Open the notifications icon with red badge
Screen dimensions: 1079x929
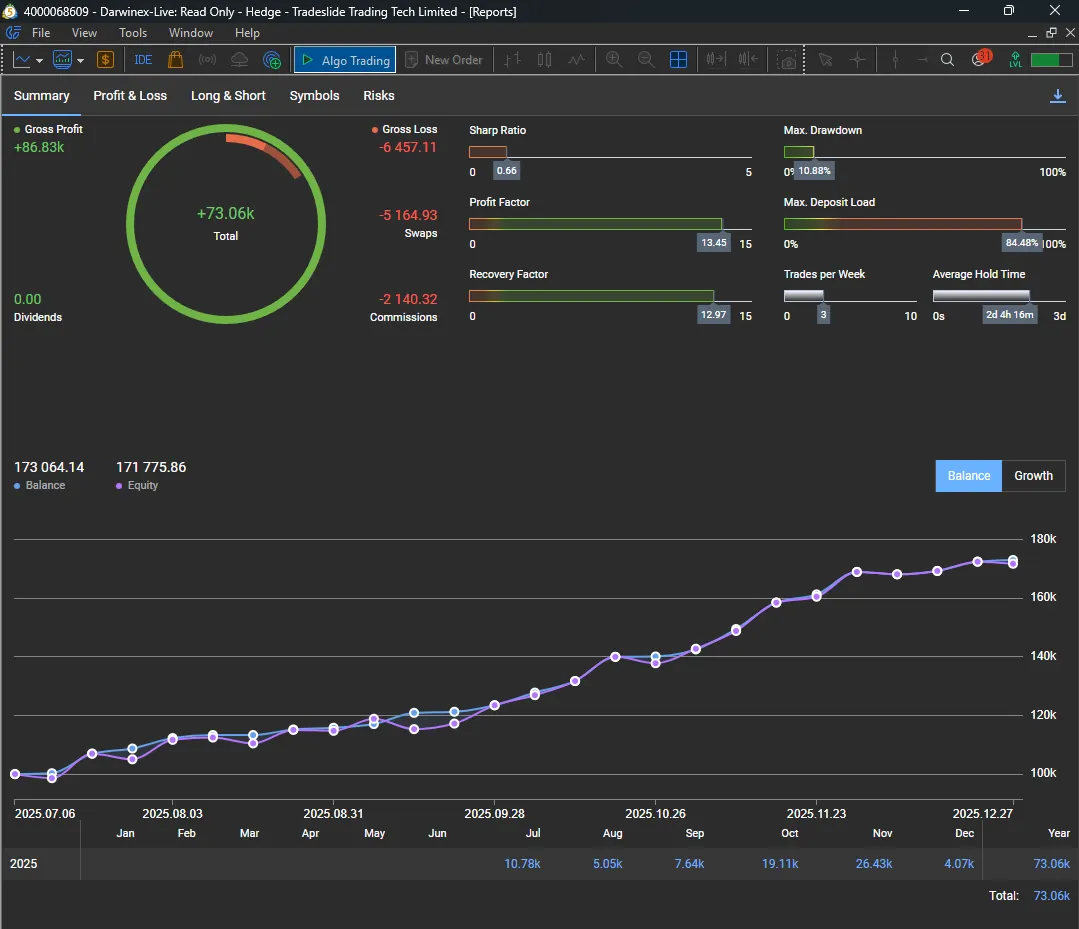pyautogui.click(x=979, y=60)
